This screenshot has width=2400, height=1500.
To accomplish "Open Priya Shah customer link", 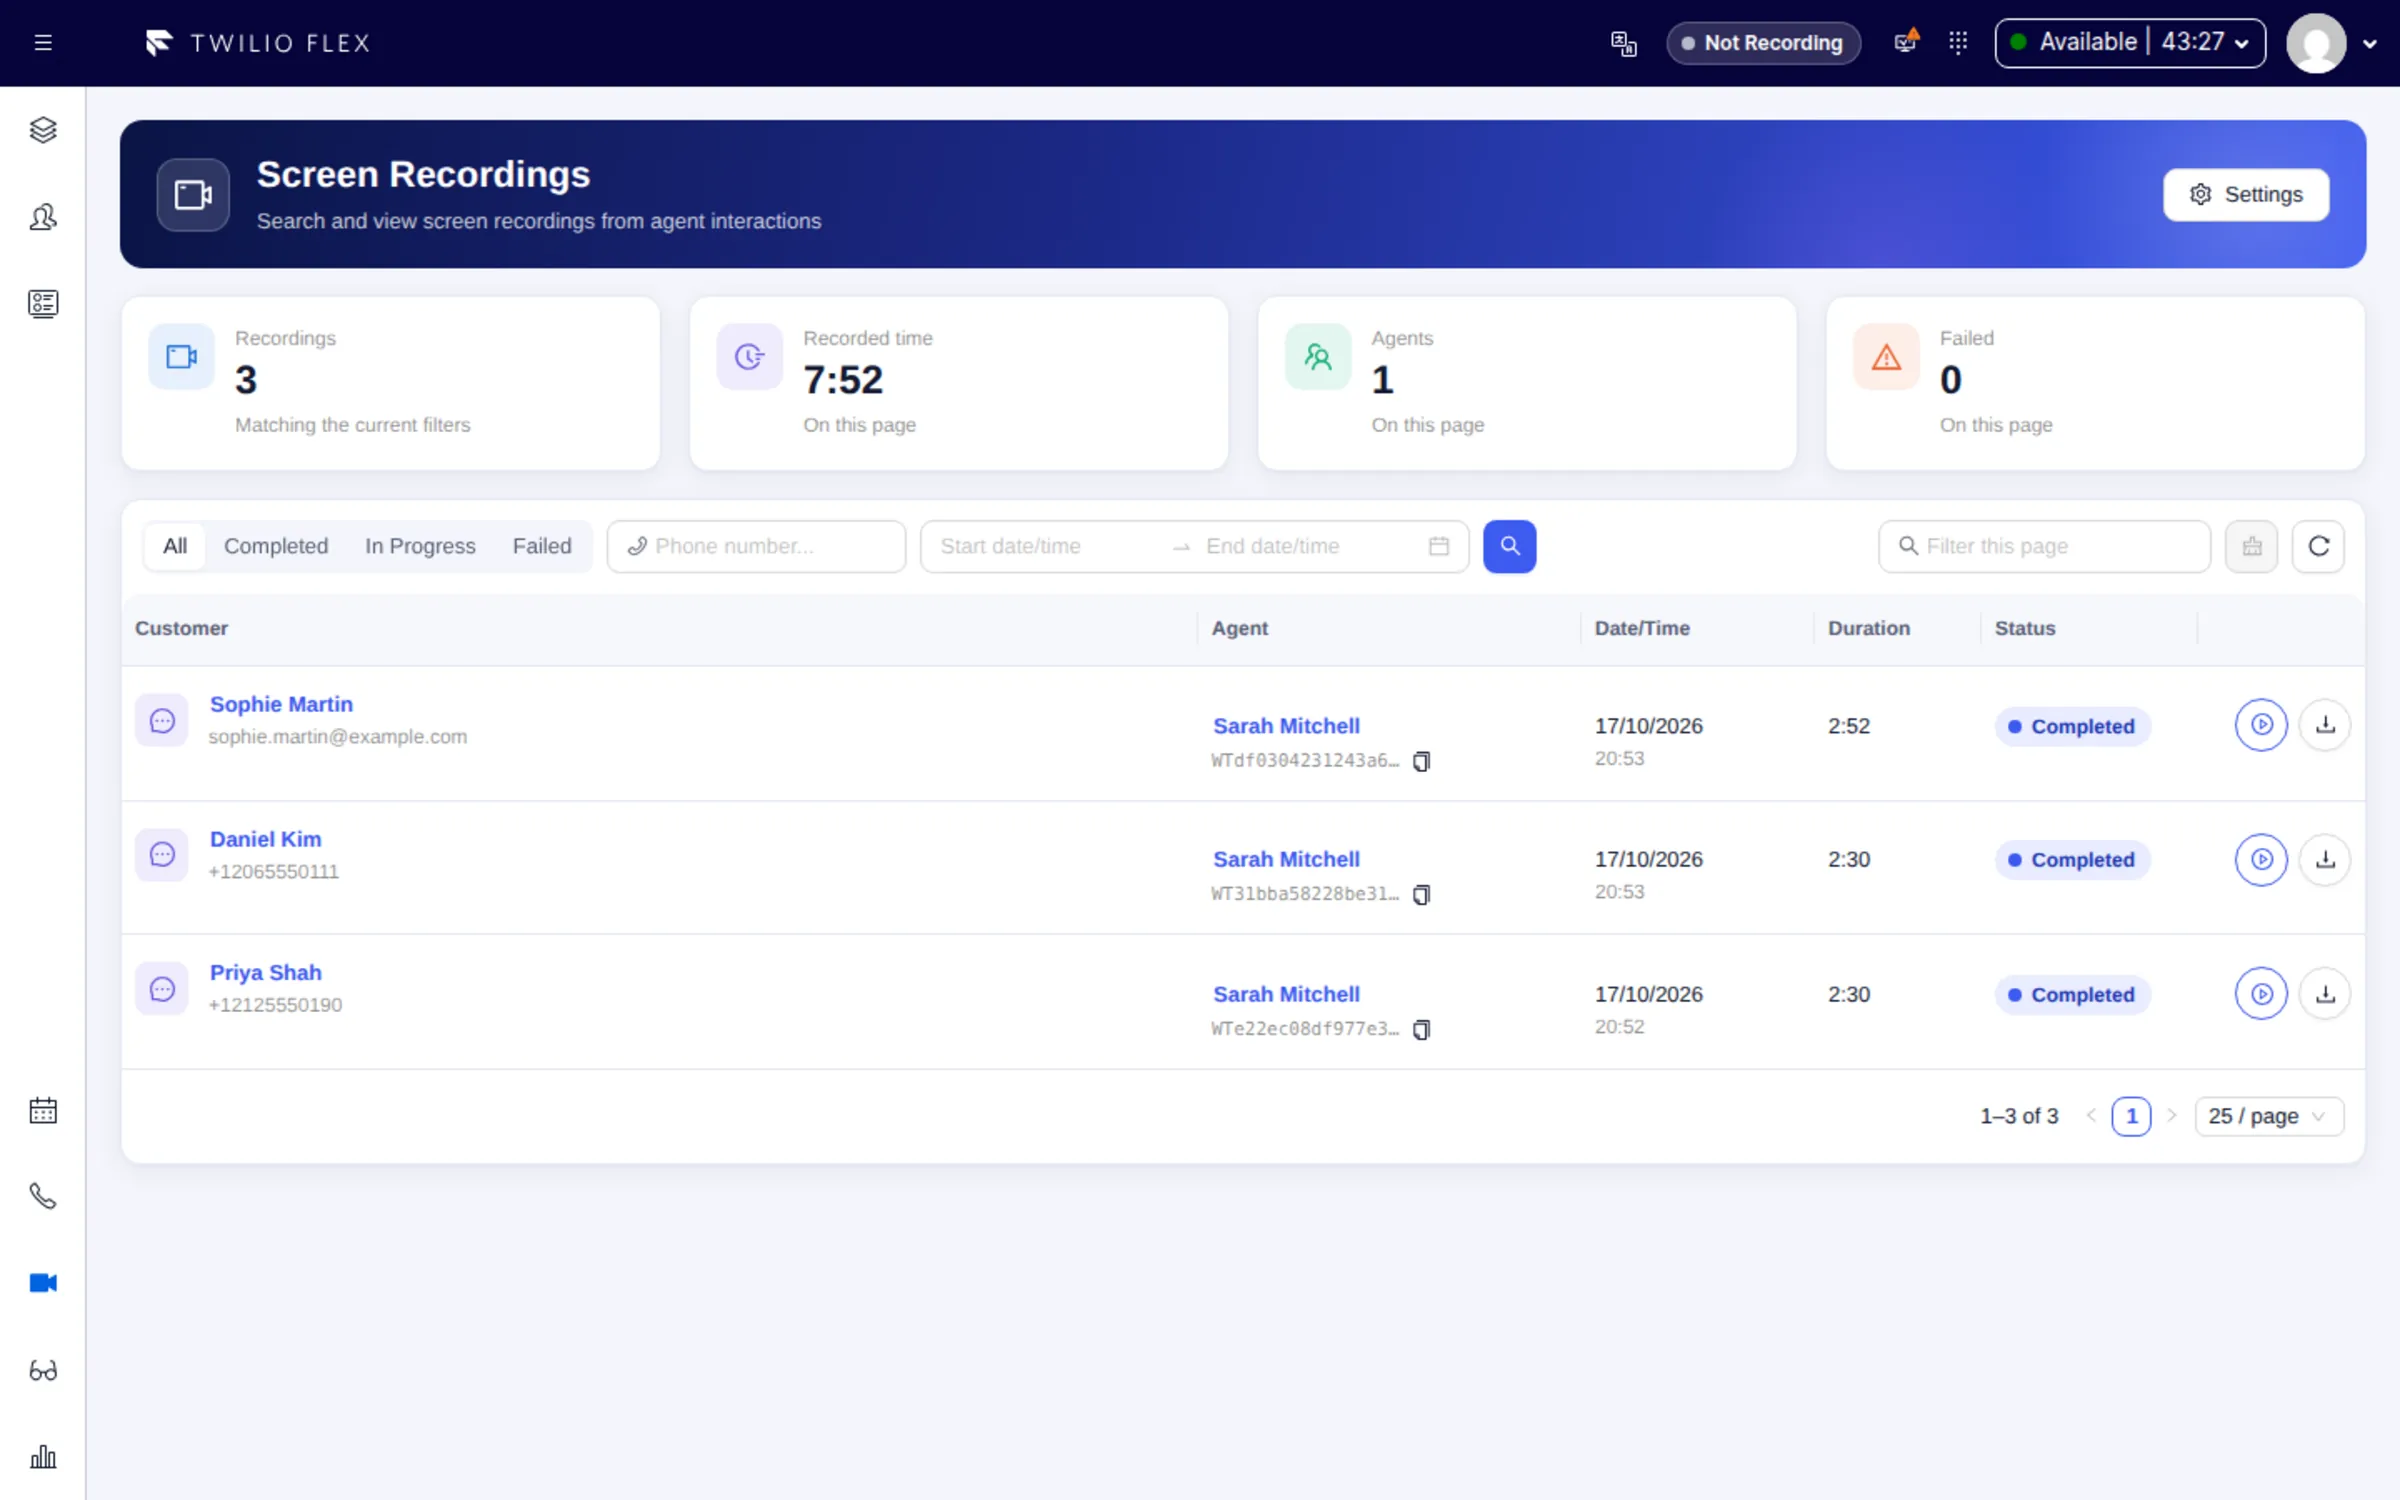I will (265, 973).
